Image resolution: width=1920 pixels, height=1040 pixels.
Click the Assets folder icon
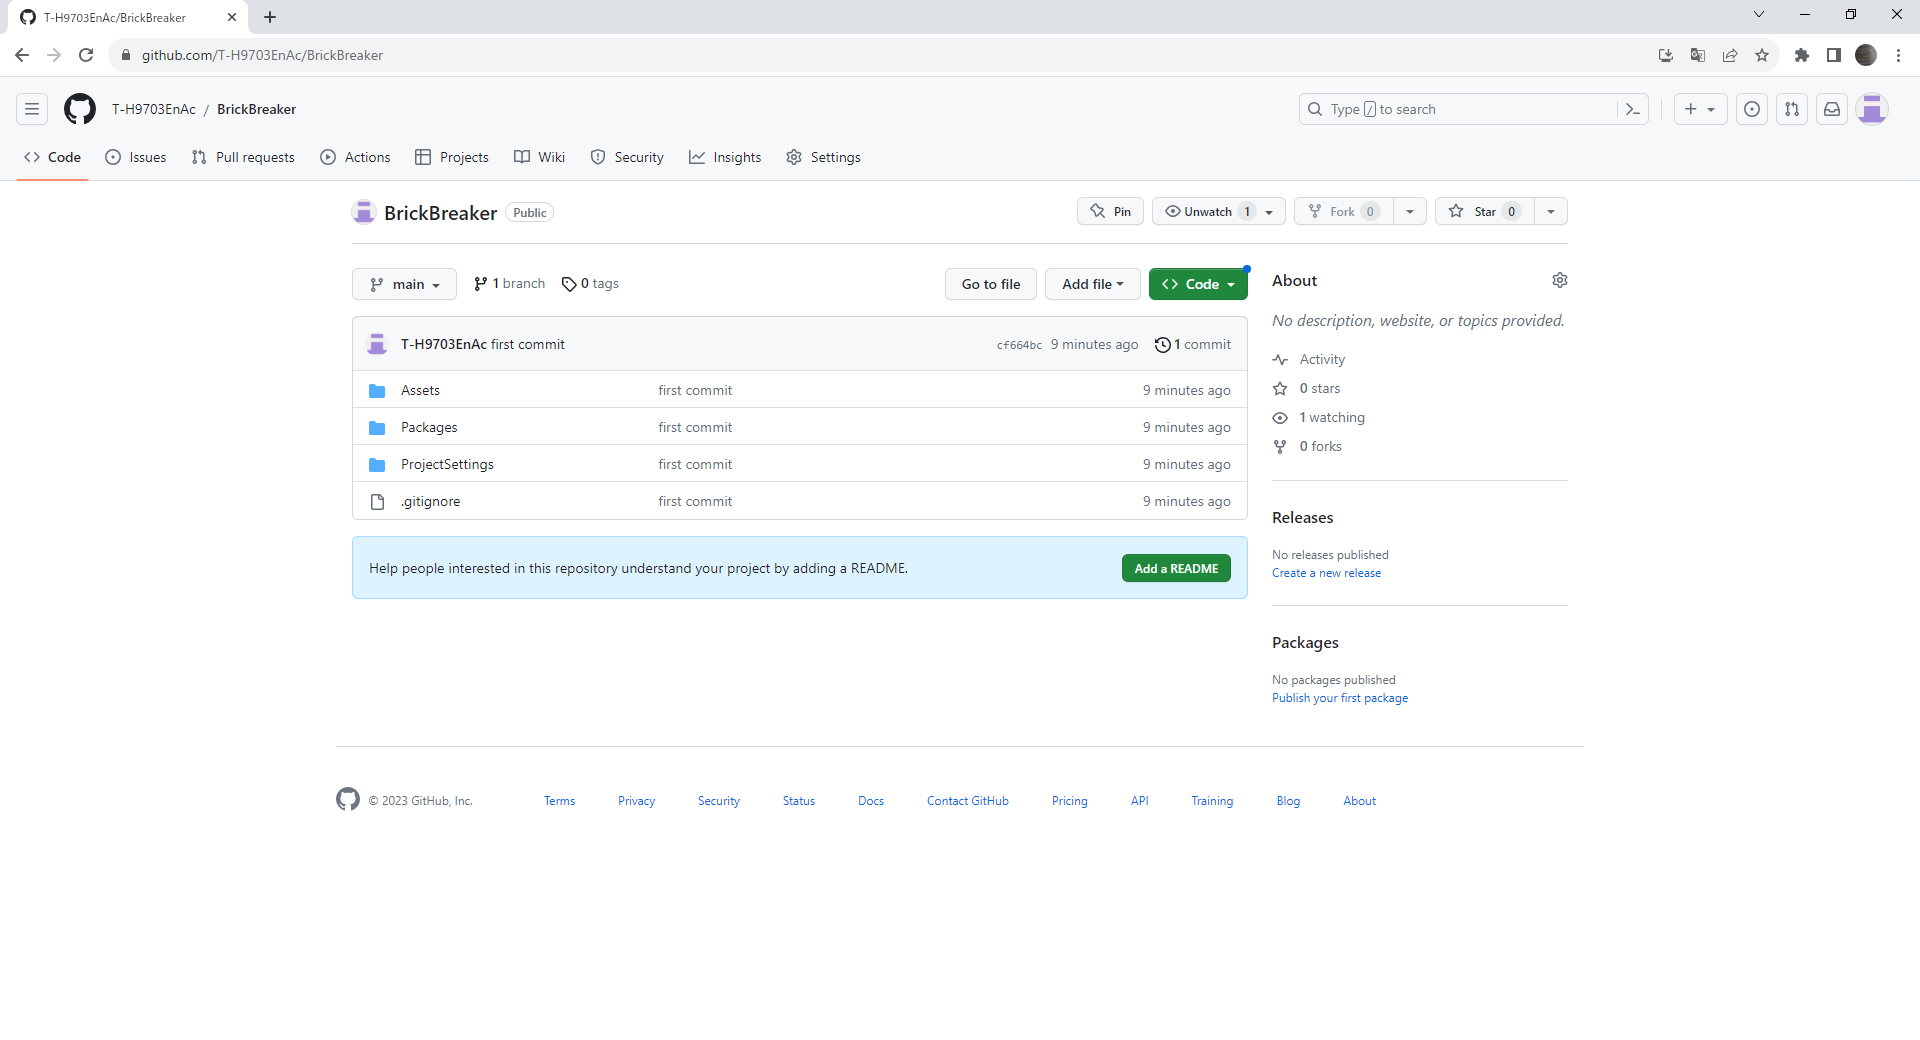377,390
